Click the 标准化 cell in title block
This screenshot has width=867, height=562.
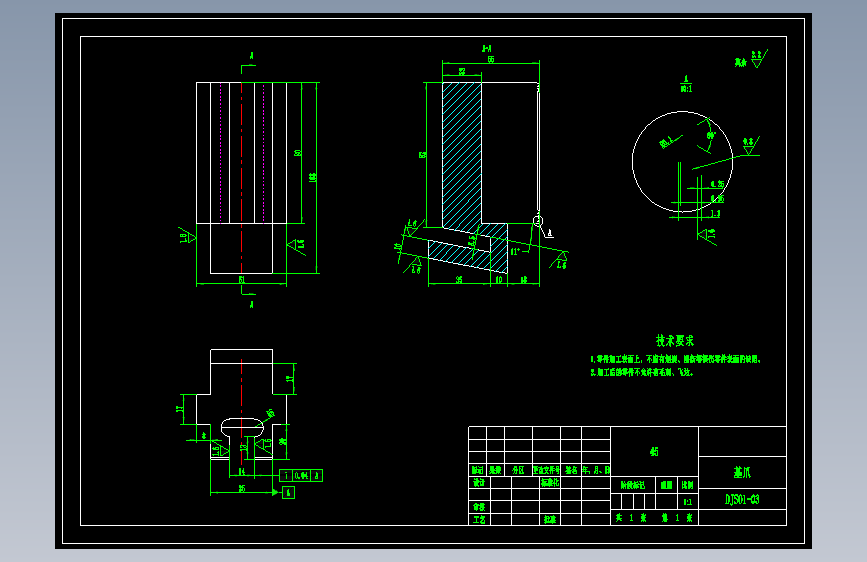pos(550,482)
